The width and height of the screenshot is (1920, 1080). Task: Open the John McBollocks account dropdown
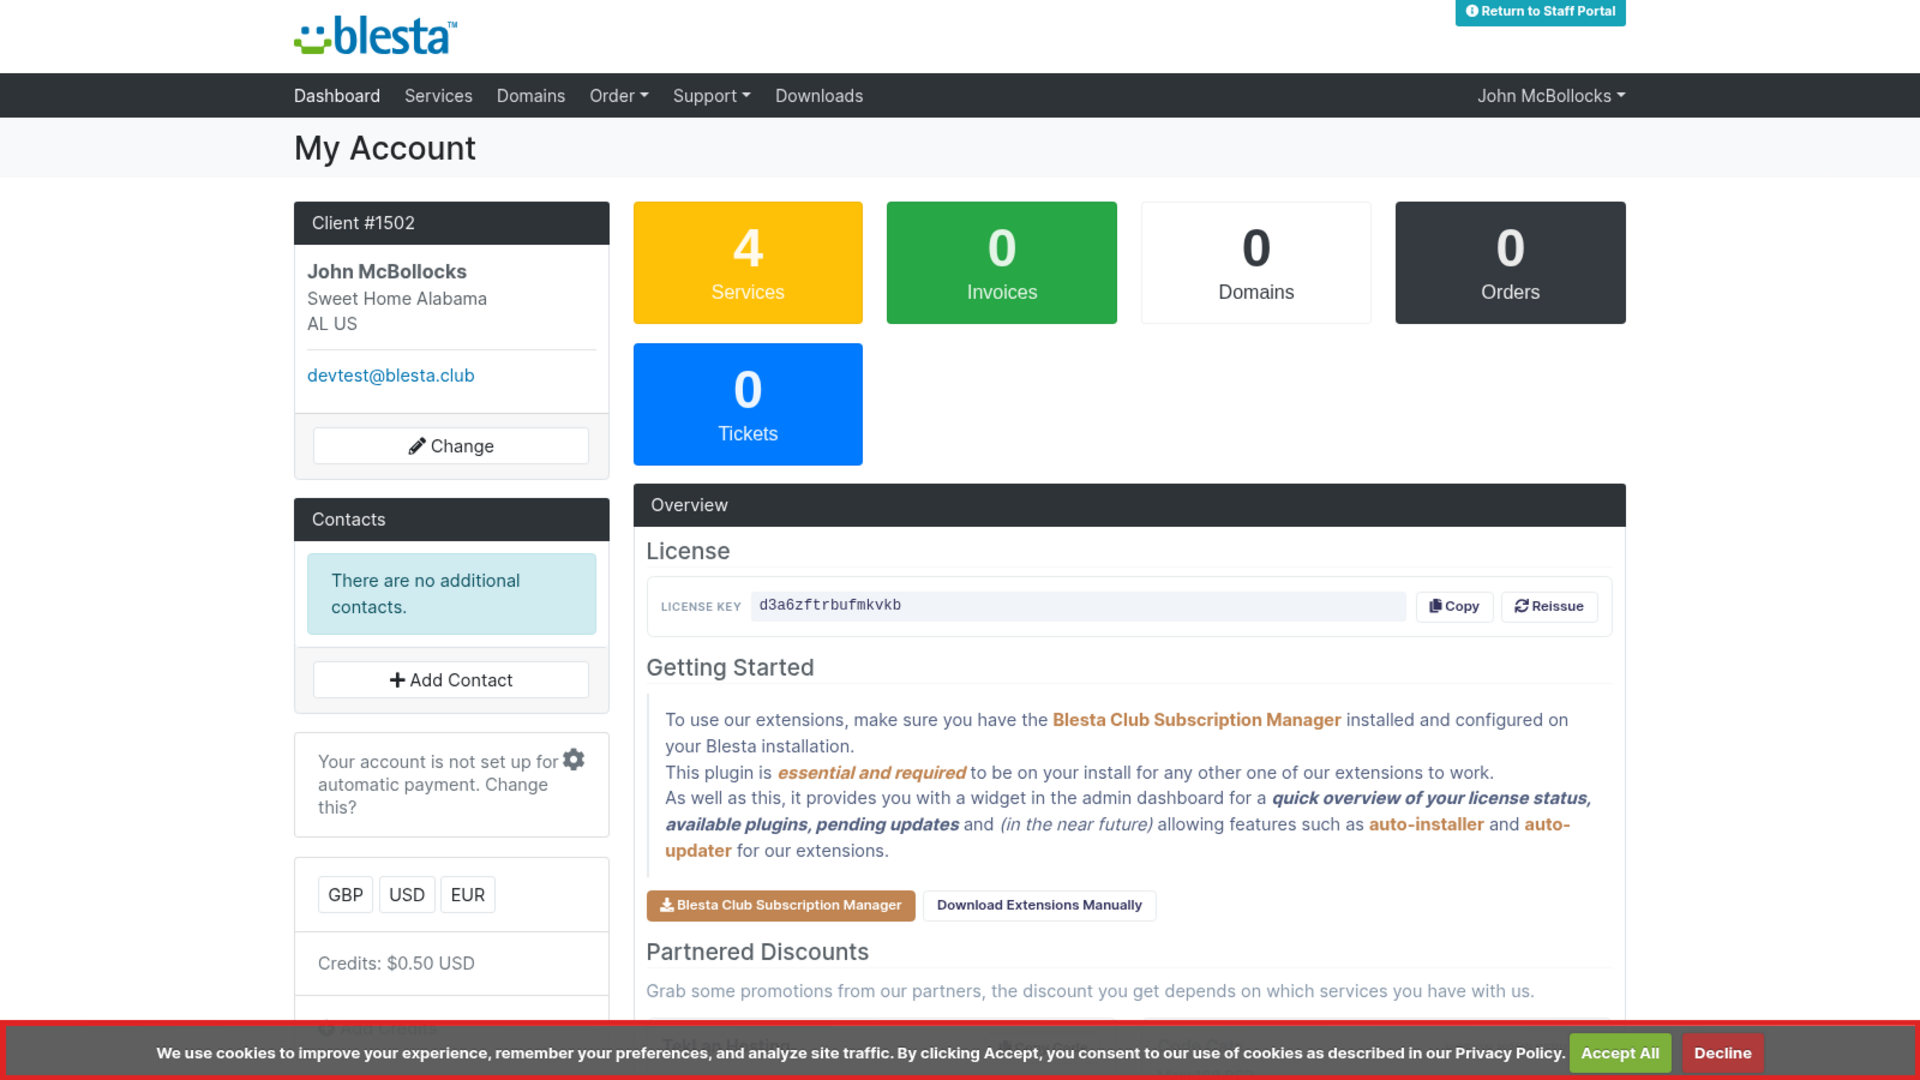[1552, 96]
